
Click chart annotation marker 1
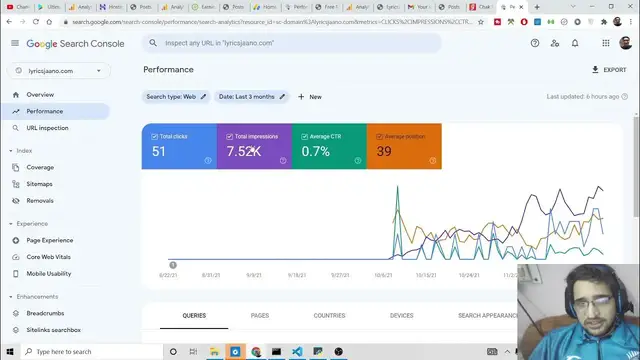[173, 265]
